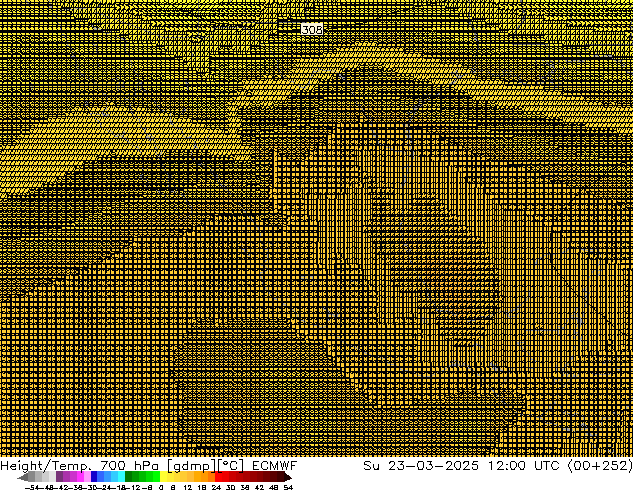Click the "12:00 UTC" time text

tap(524, 465)
